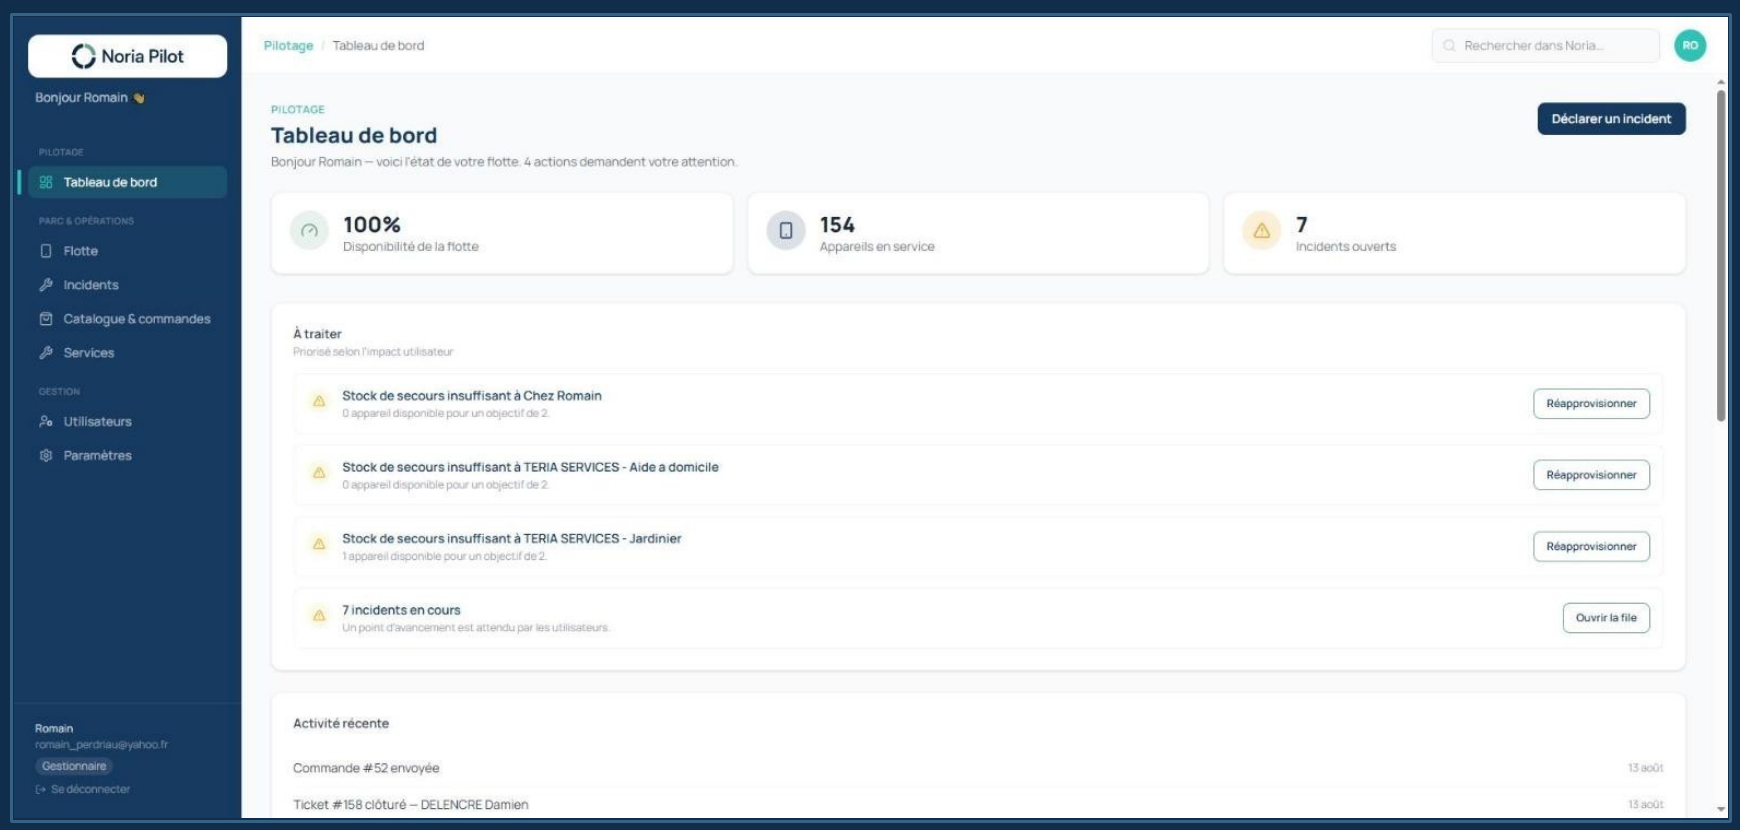This screenshot has width=1740, height=830.
Task: Open Catalogue & commandes page
Action: 127,319
